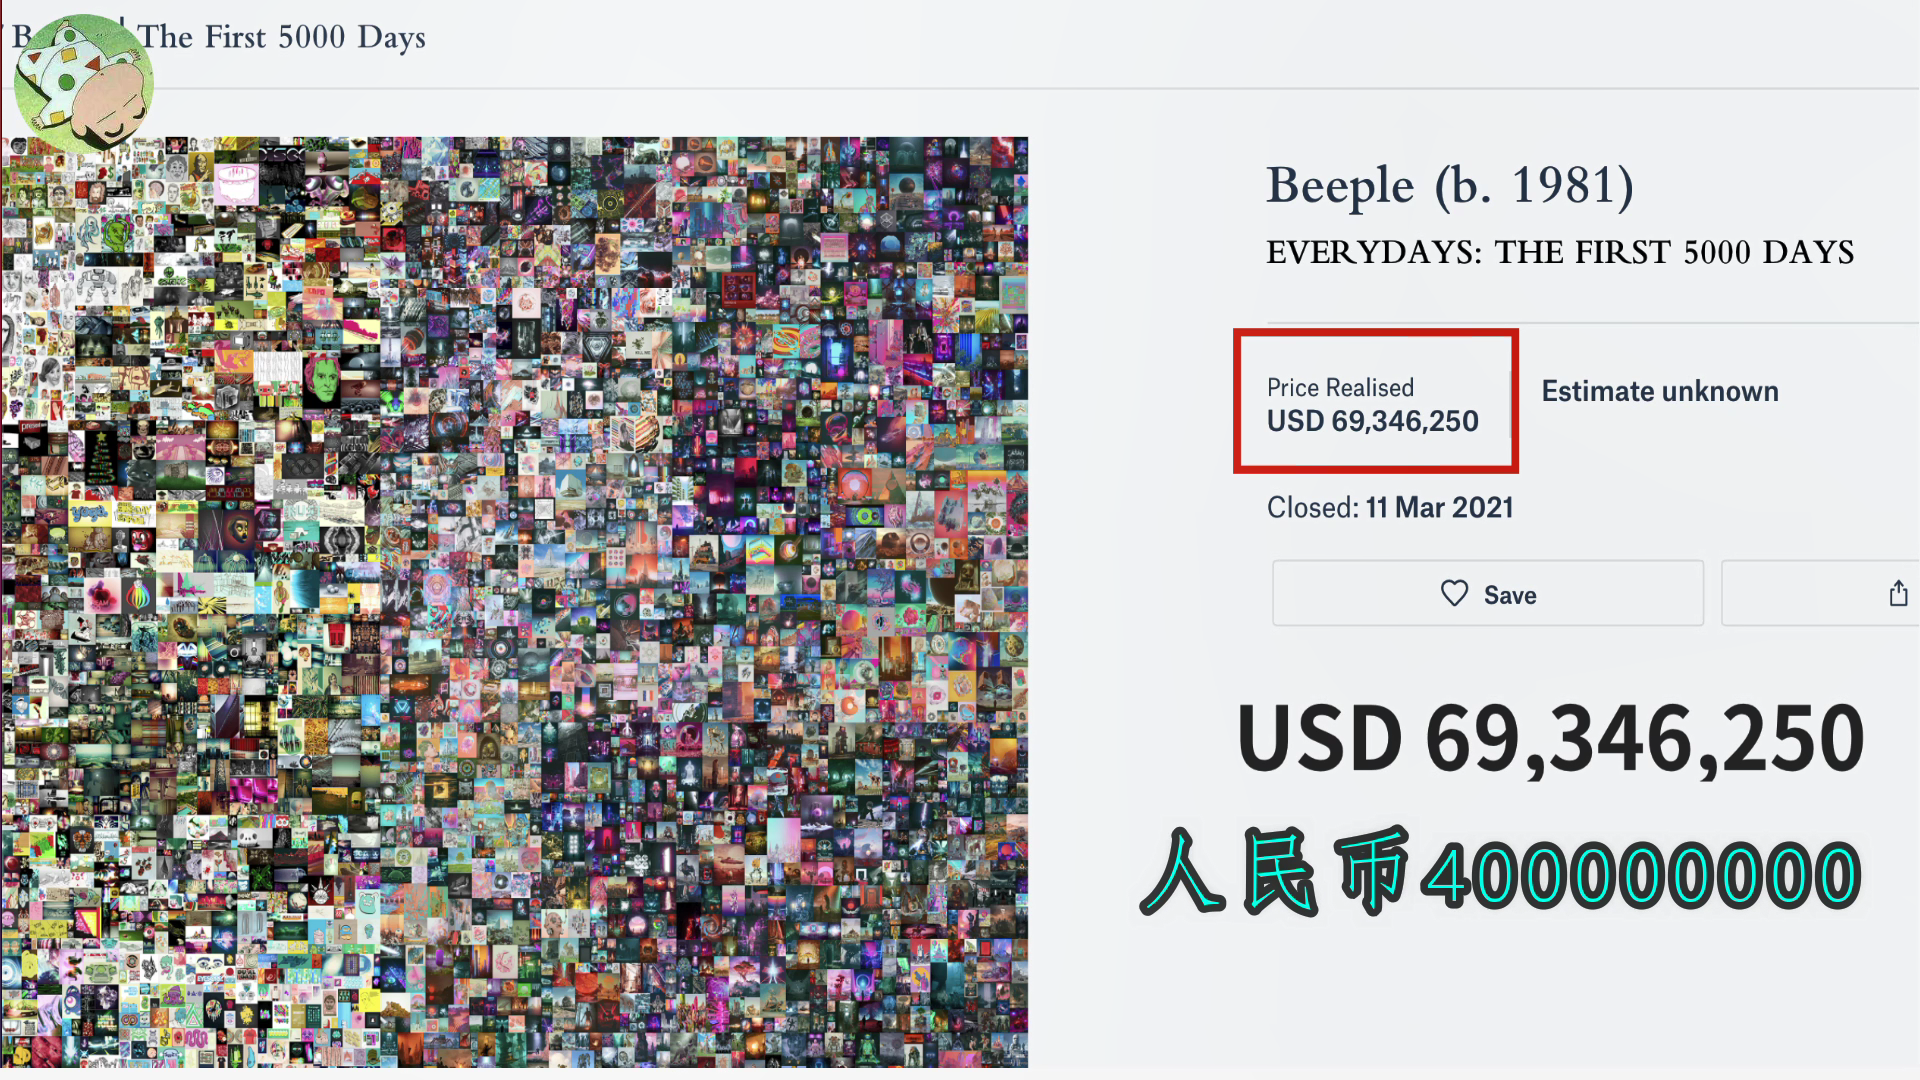
Task: Open the Beeple (b. 1981) artist heading
Action: [1450, 187]
